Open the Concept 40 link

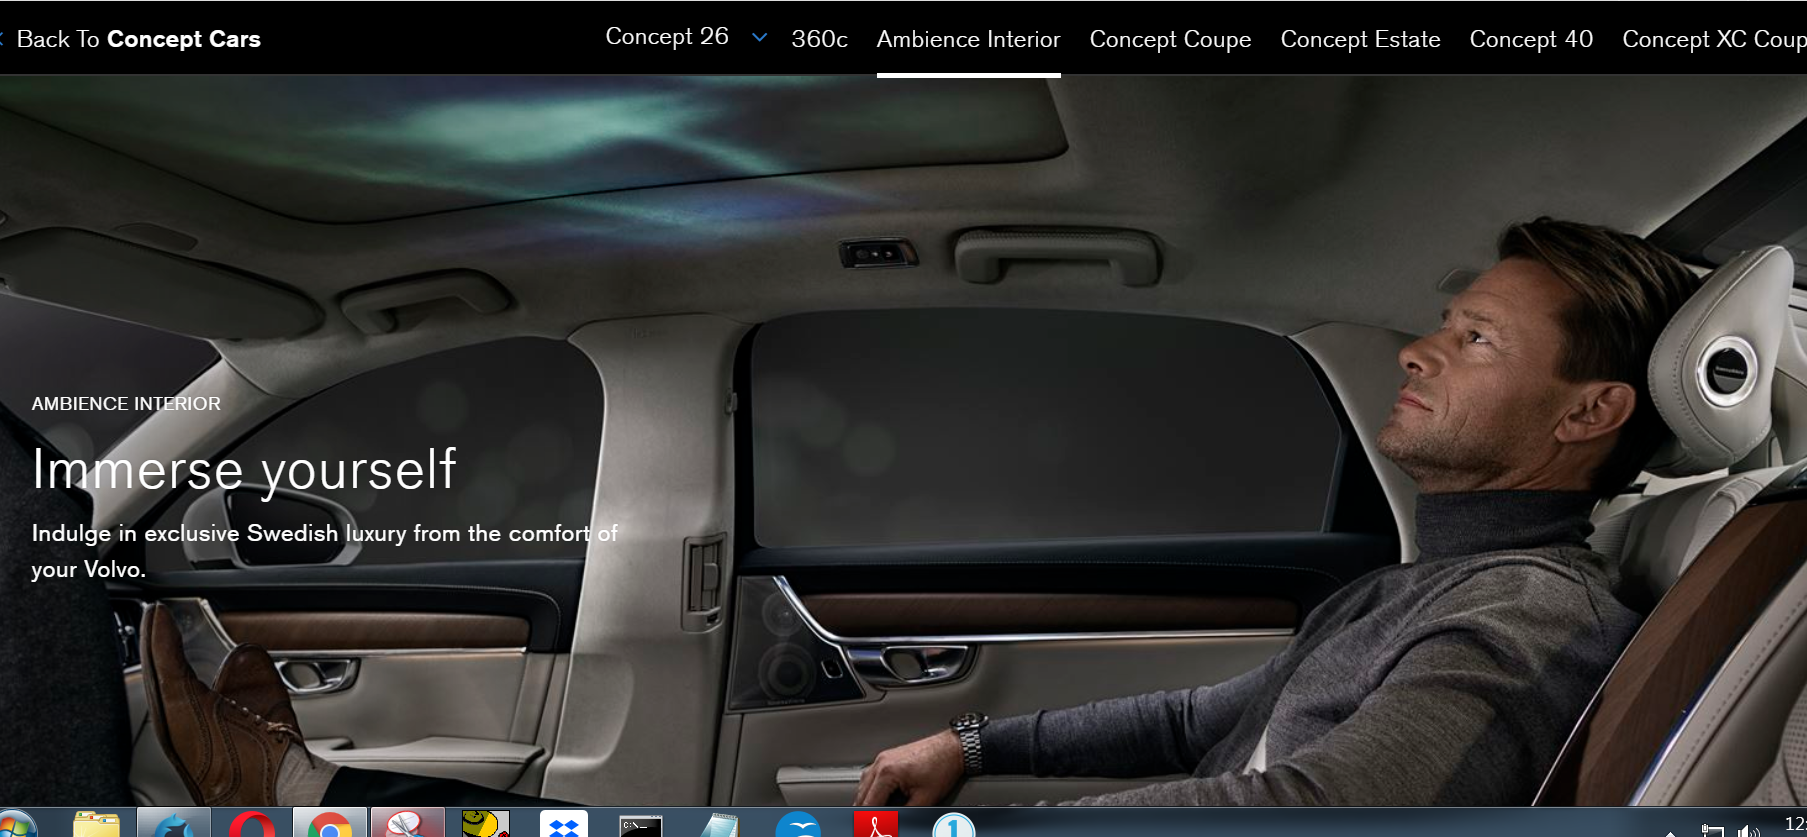pos(1531,39)
